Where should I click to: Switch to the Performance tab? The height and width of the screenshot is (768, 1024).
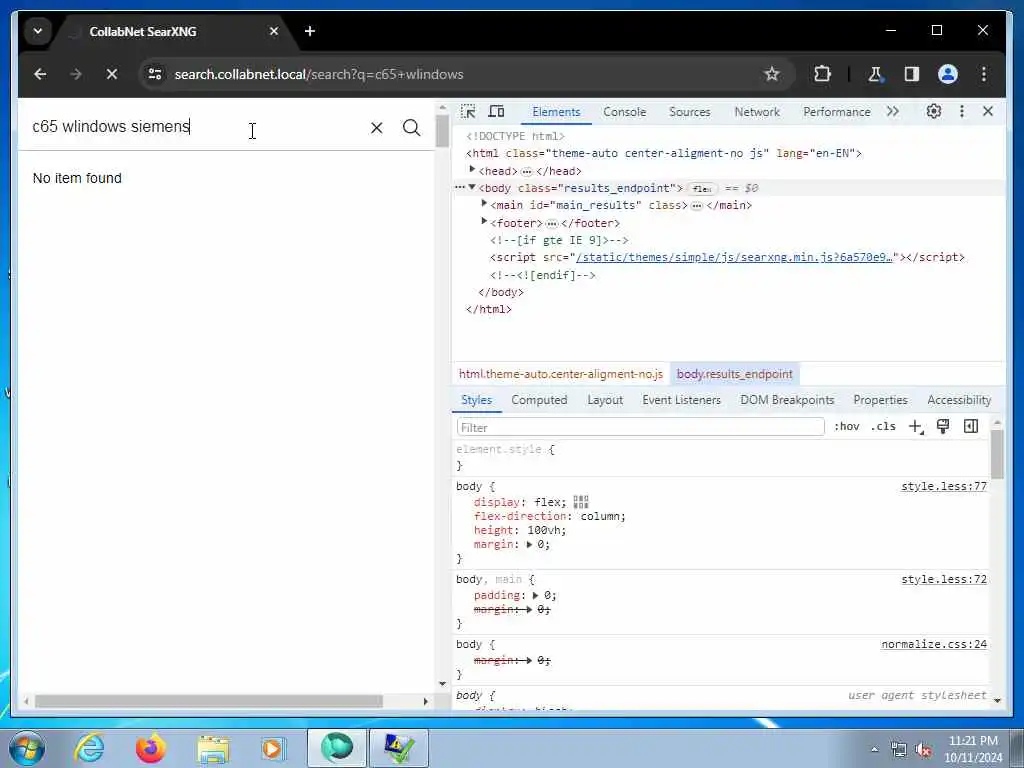(x=837, y=112)
